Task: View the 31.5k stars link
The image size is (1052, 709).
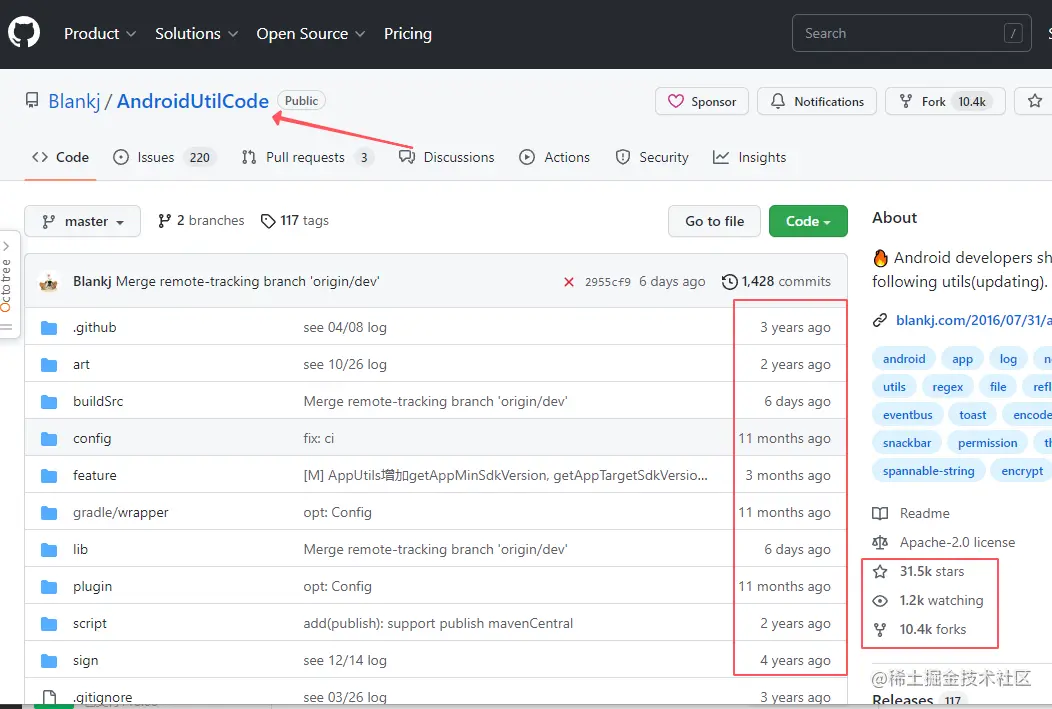Action: [918, 571]
